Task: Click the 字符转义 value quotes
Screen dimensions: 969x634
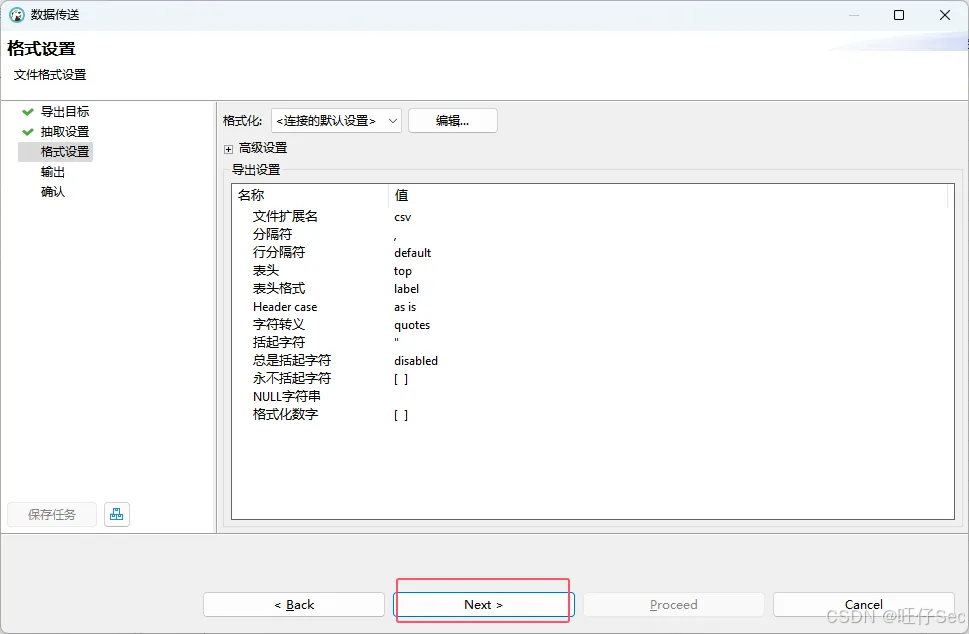Action: (x=412, y=325)
